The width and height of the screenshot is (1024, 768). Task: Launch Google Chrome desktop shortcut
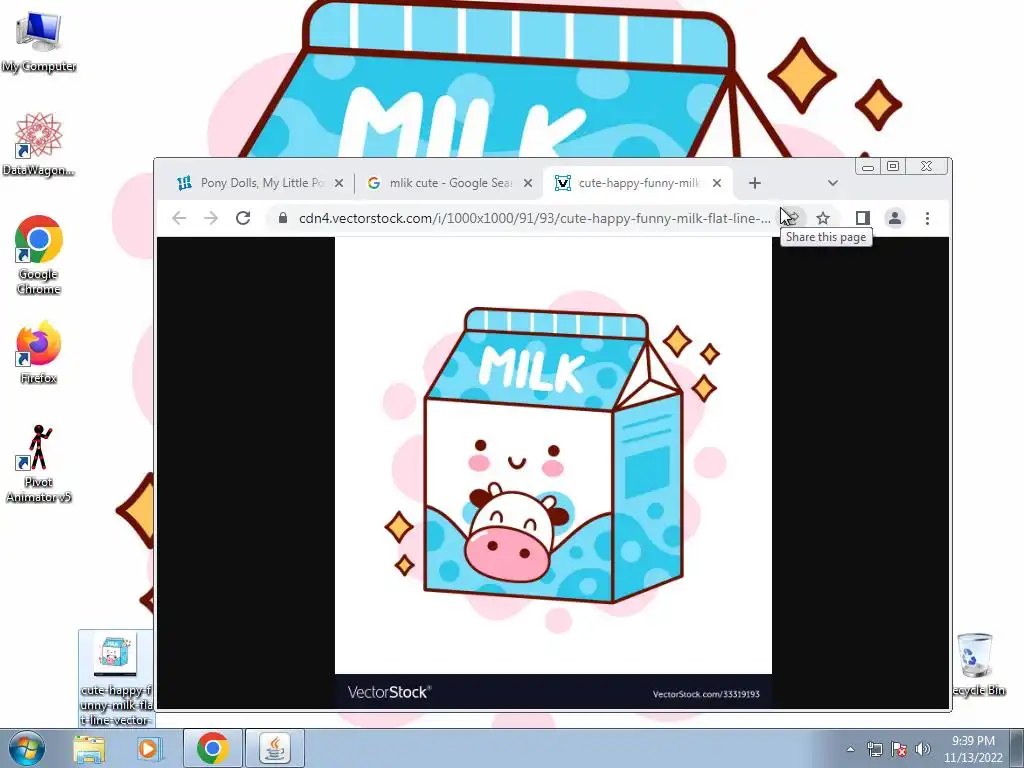pyautogui.click(x=39, y=255)
